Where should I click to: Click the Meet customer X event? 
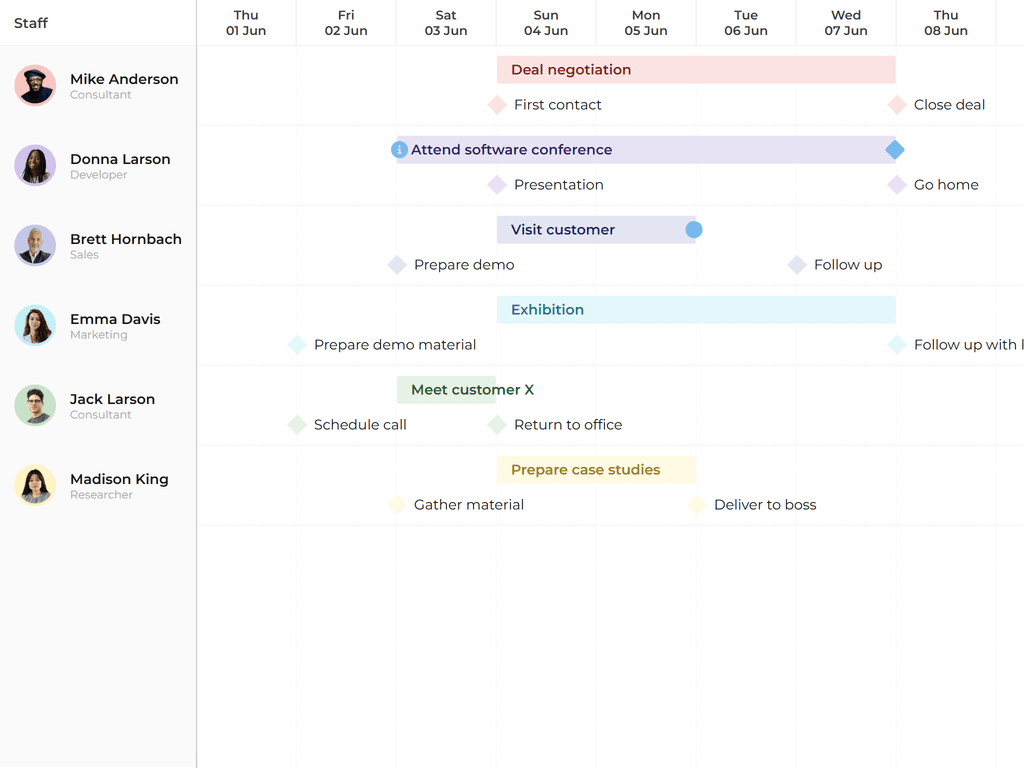[447, 390]
